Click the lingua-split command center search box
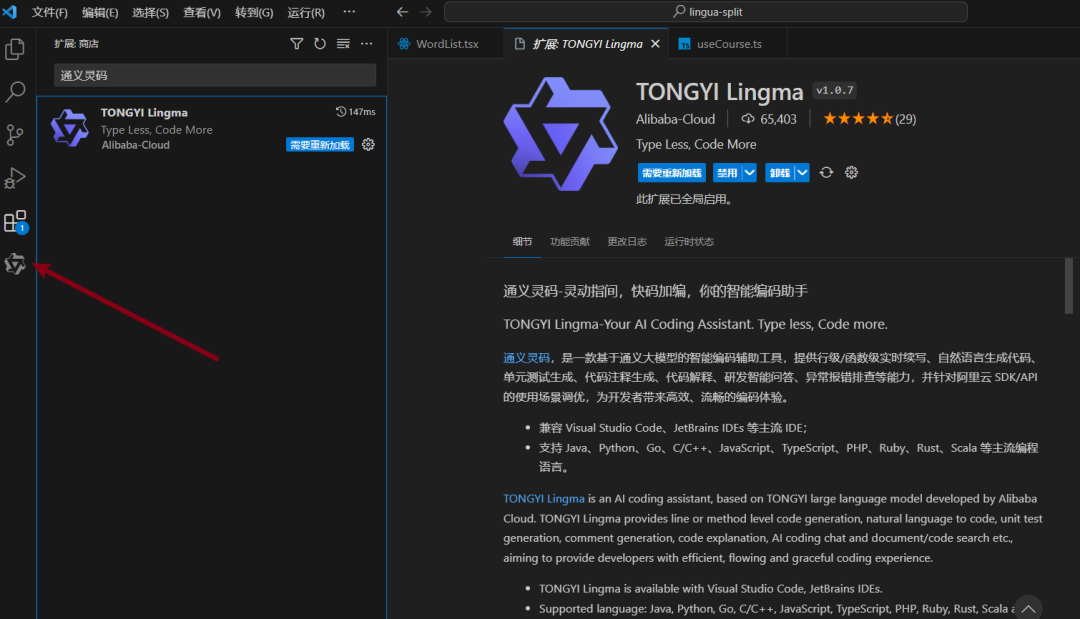This screenshot has height=619, width=1080. (x=706, y=12)
